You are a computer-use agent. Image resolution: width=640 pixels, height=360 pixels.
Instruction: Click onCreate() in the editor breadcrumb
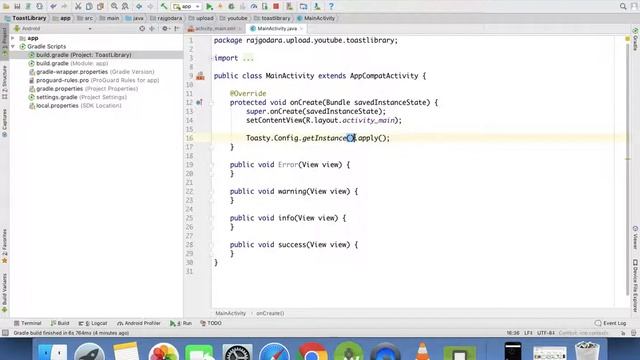[x=270, y=313]
